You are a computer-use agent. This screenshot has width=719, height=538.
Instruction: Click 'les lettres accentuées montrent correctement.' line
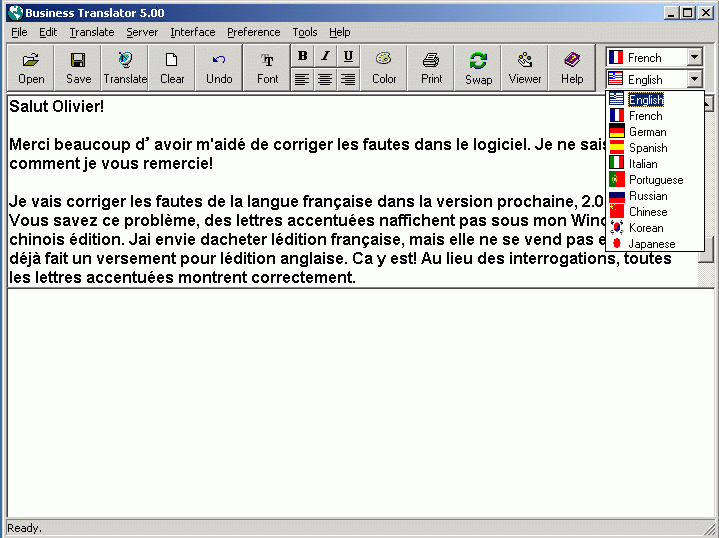183,277
